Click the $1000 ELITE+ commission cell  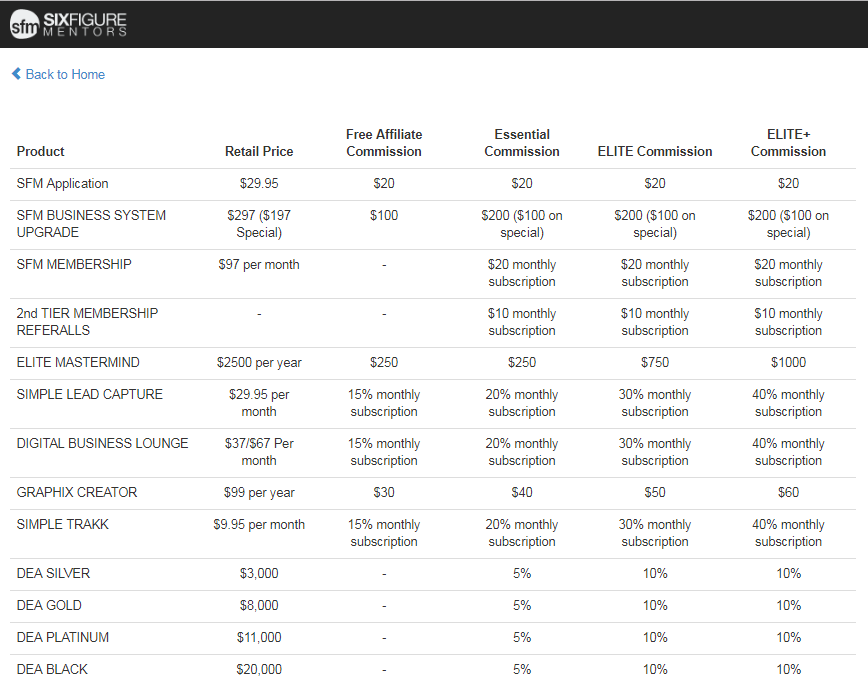788,362
